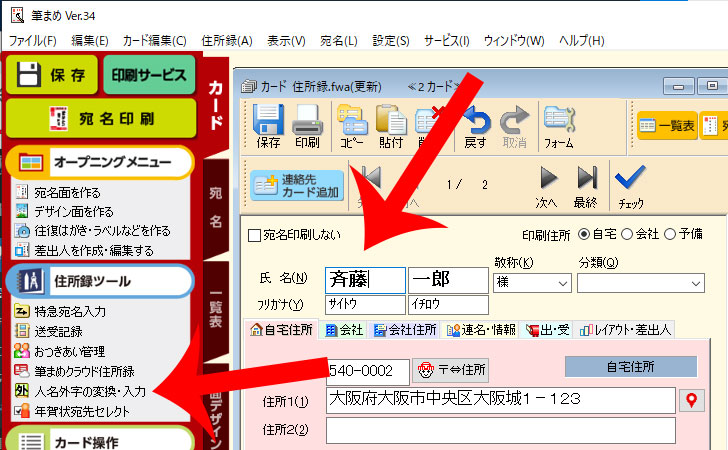The height and width of the screenshot is (450, 728).
Task: Switch to the 宛名 vertical tab
Action: click(215, 208)
